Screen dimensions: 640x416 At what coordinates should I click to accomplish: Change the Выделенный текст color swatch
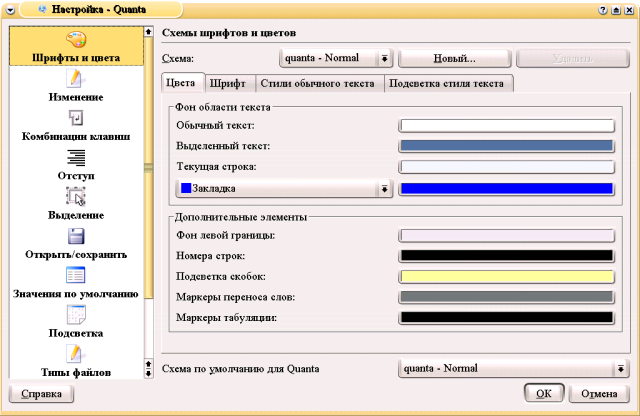pyautogui.click(x=506, y=145)
